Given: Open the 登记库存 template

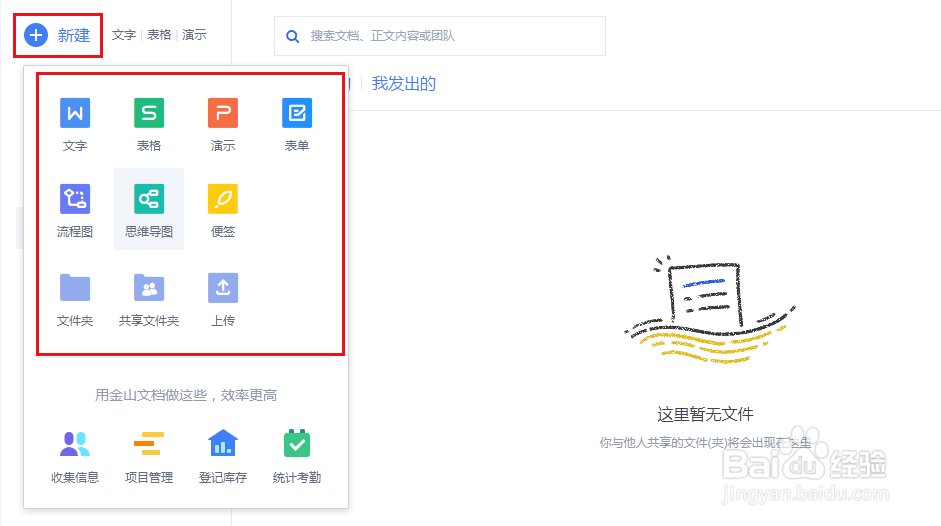Looking at the screenshot, I should pyautogui.click(x=223, y=457).
